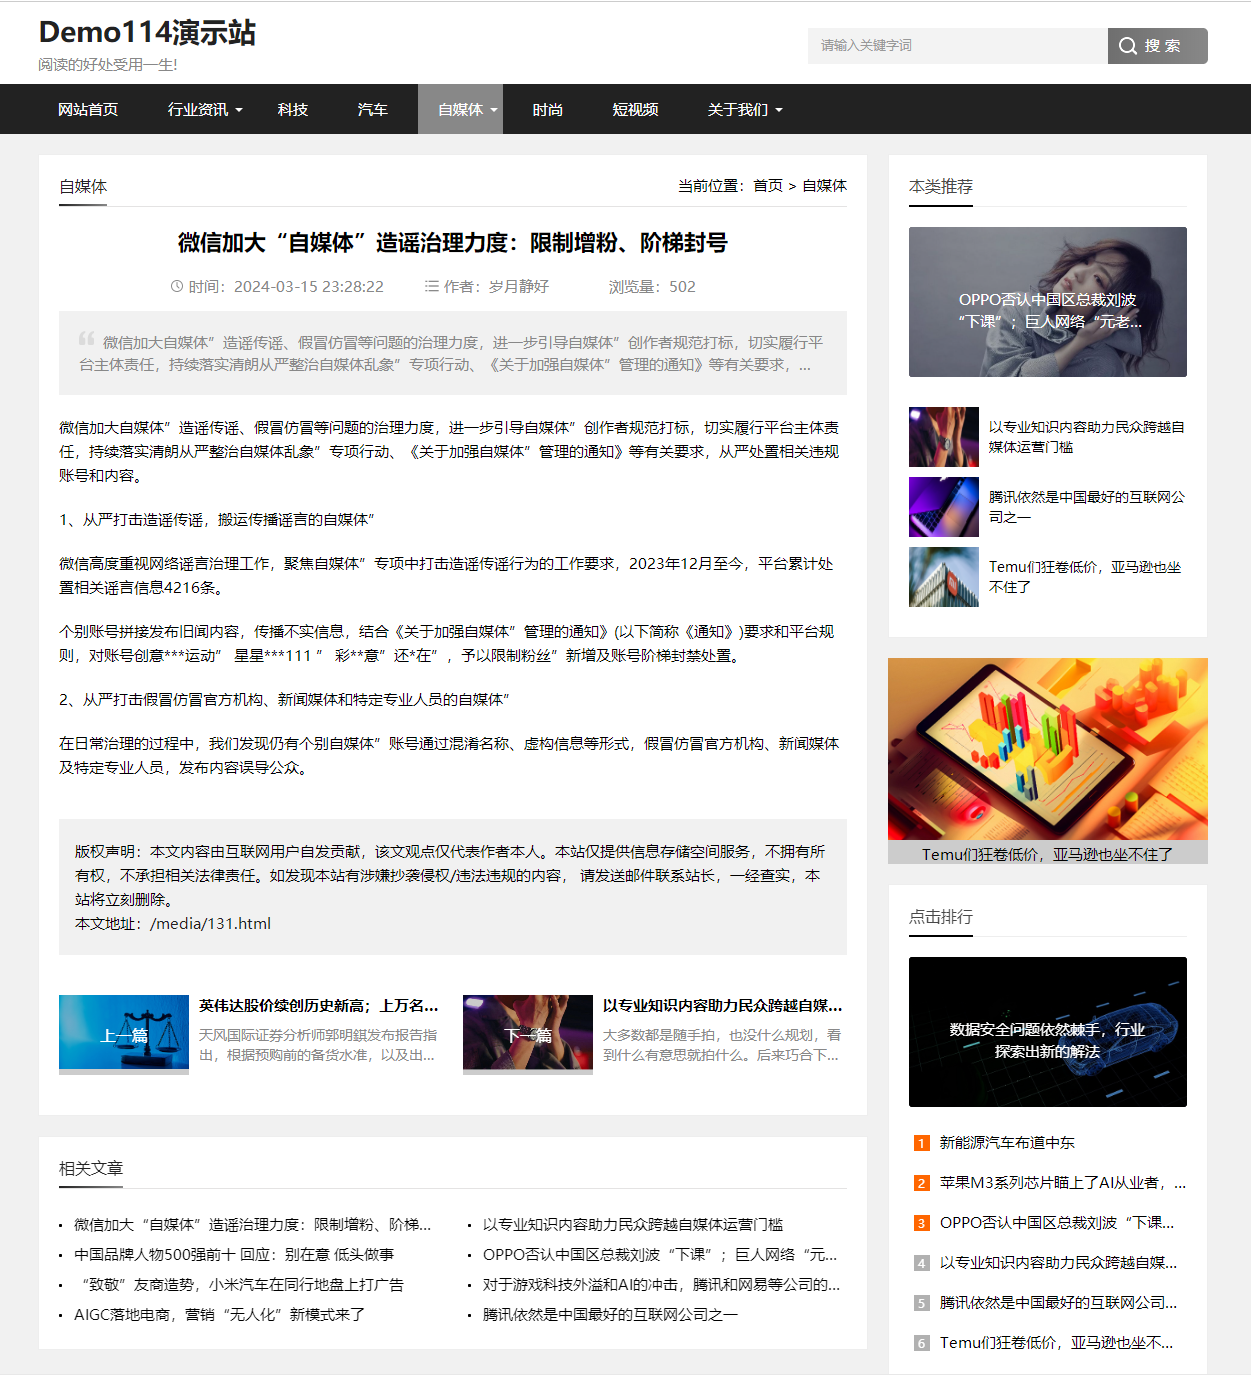Open the 腾讯依然是中国最好的互联网公司 sidebar thumbnail
1251x1387 pixels.
(x=944, y=507)
